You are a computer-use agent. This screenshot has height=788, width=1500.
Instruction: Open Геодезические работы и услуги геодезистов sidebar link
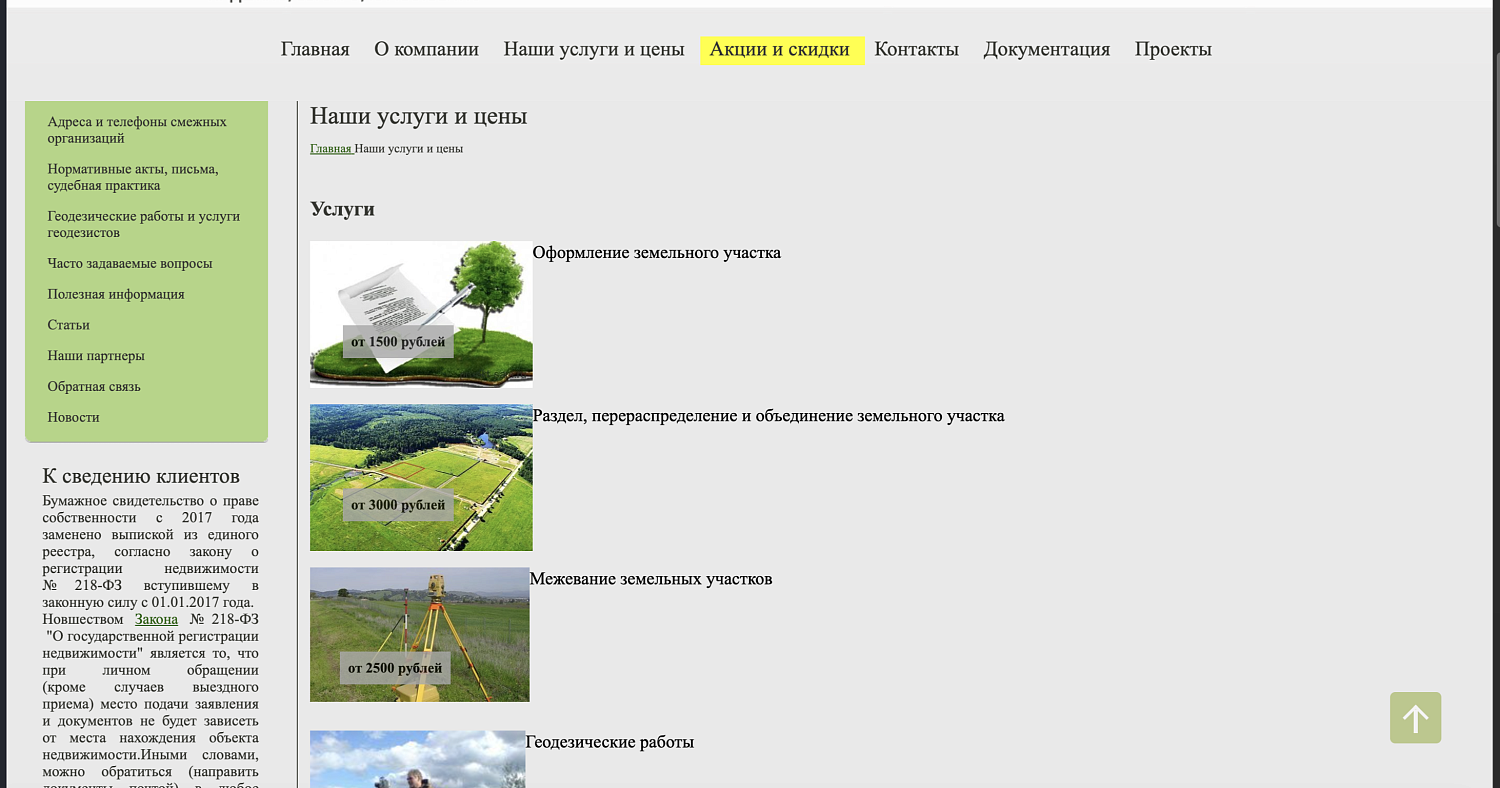click(x=143, y=224)
